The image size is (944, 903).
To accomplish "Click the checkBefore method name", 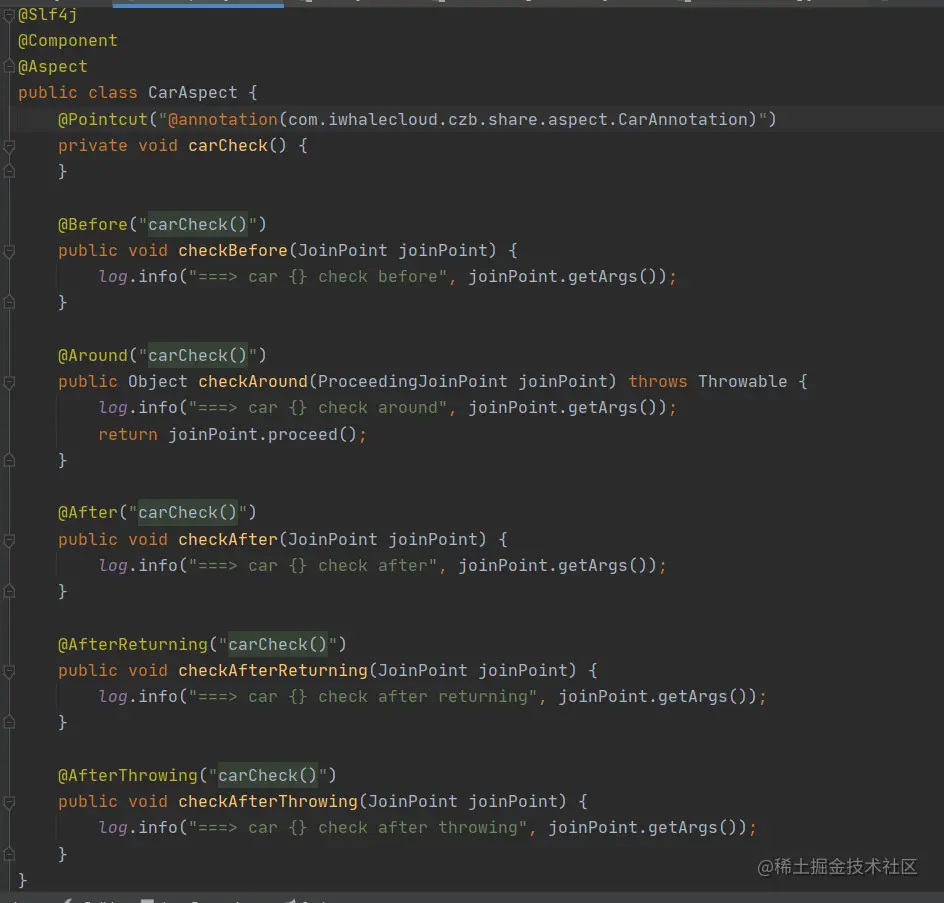I will point(233,250).
